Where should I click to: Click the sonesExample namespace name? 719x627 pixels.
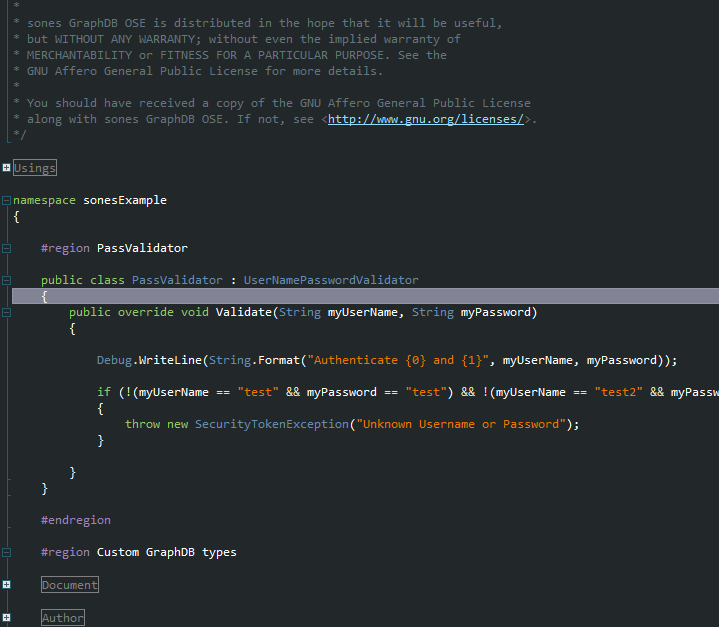tap(125, 200)
